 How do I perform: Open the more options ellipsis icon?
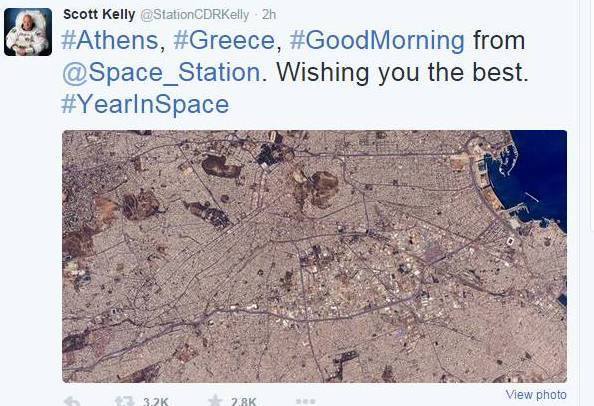click(305, 401)
